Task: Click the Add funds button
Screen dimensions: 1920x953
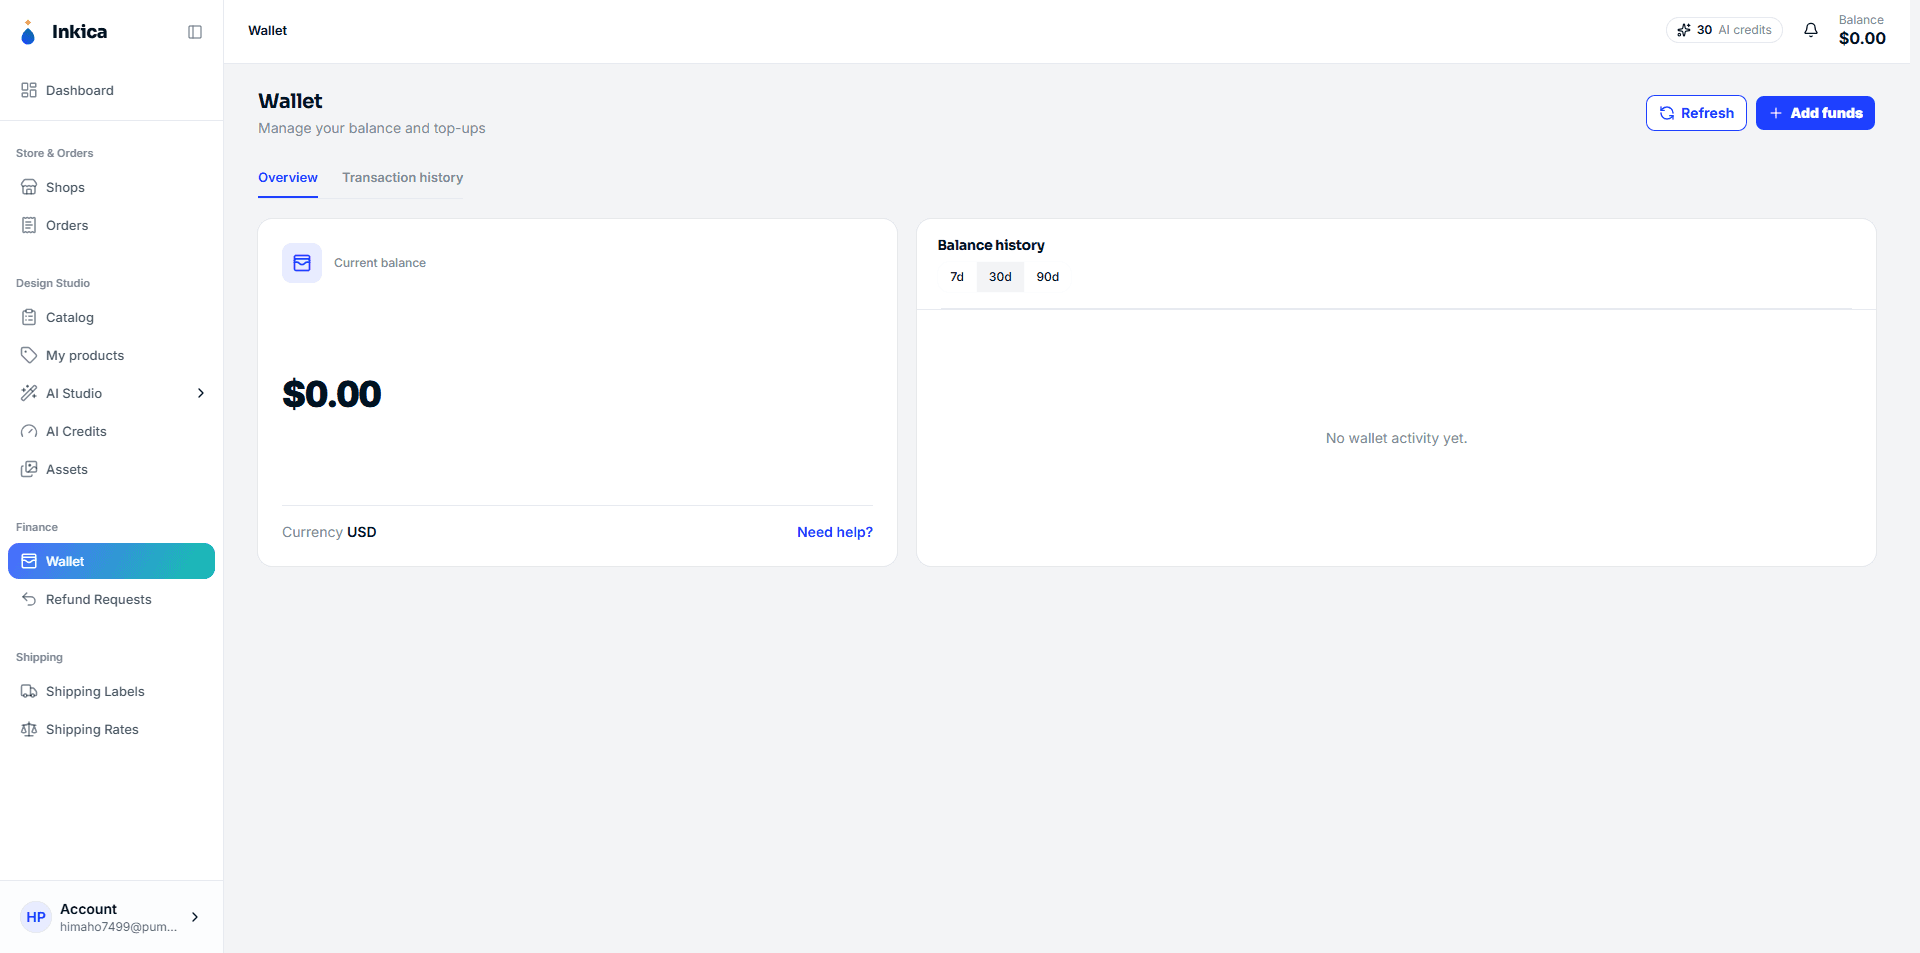Action: coord(1815,113)
